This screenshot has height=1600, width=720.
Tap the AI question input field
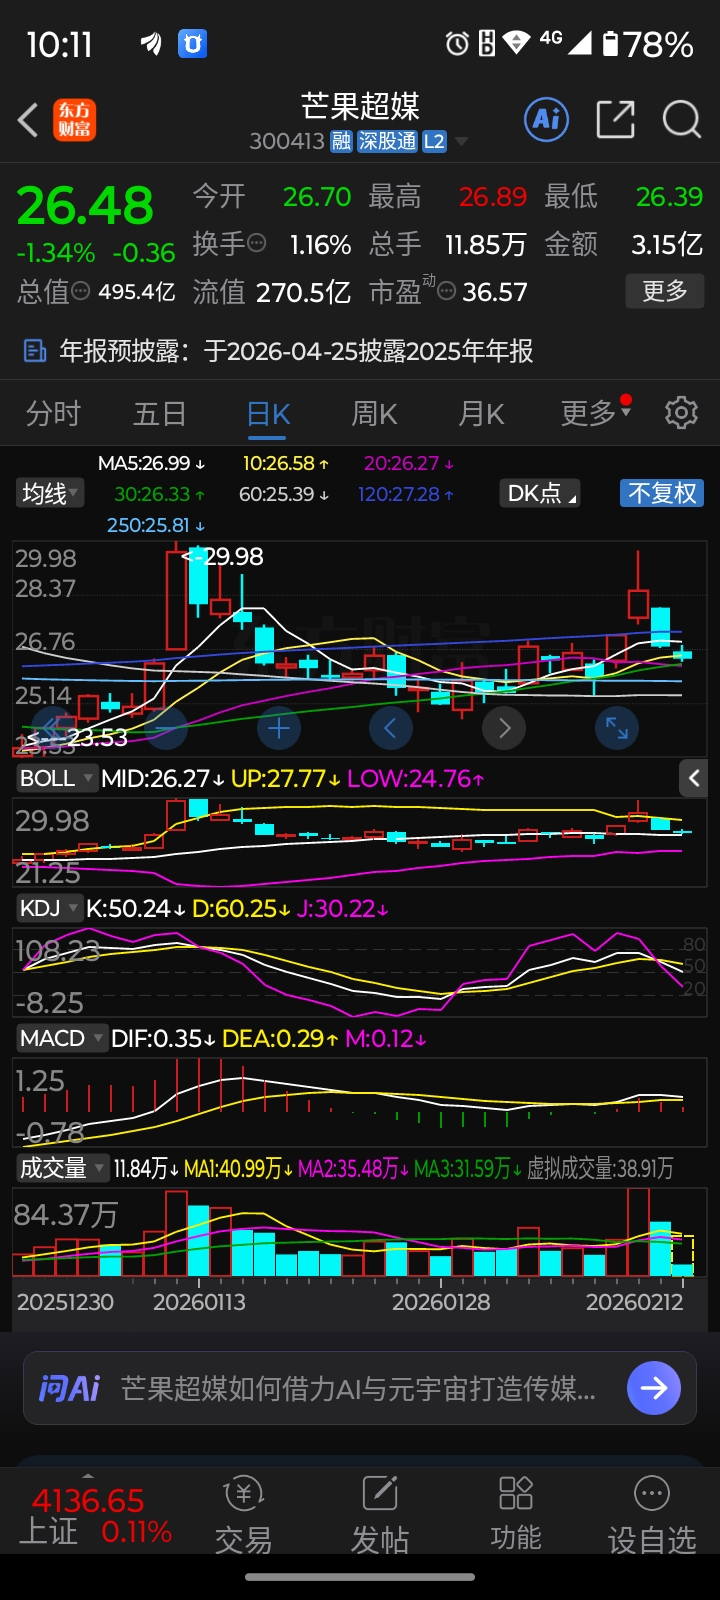tap(360, 1388)
